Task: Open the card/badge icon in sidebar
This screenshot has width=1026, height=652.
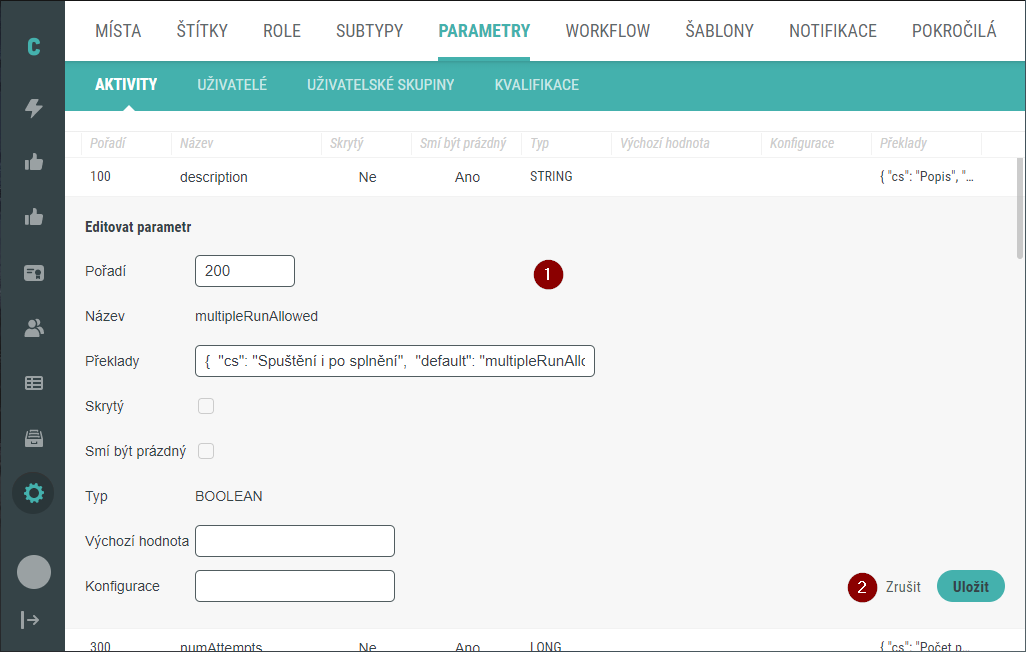Action: pyautogui.click(x=33, y=272)
